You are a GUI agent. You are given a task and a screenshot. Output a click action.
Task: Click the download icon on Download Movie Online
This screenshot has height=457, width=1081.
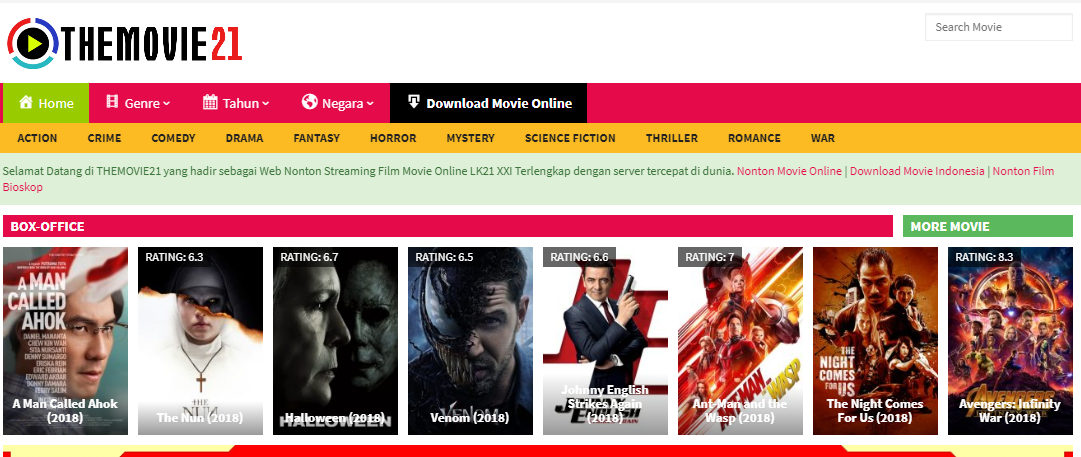(x=414, y=103)
